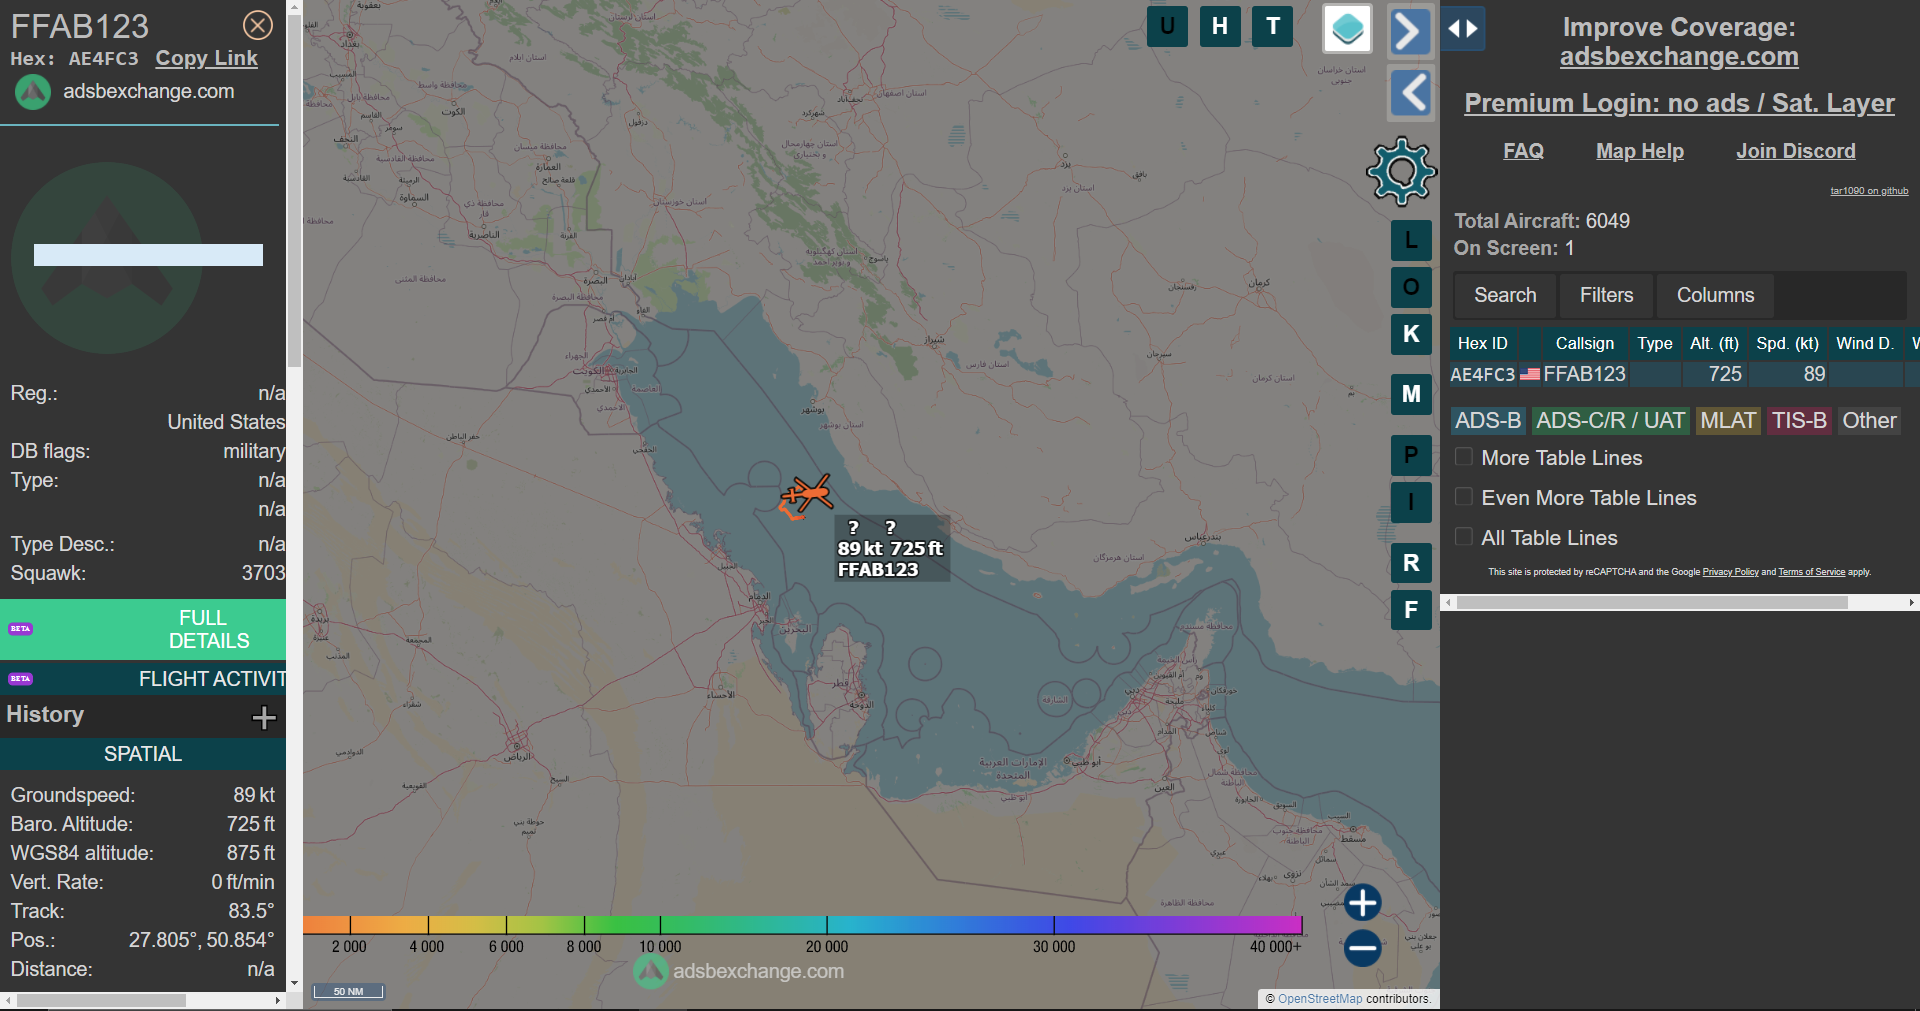This screenshot has height=1011, width=1920.
Task: Sort table by Wind D. column
Action: click(1865, 343)
